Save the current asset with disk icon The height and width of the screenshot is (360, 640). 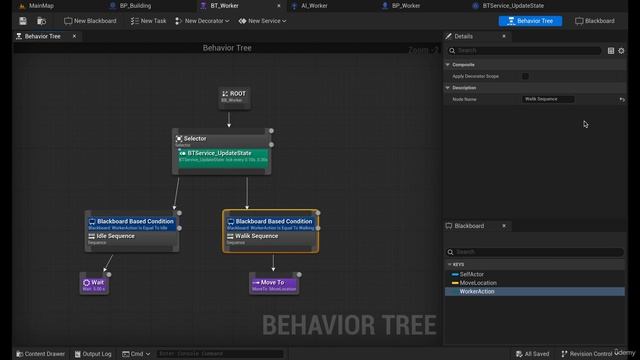point(23,21)
